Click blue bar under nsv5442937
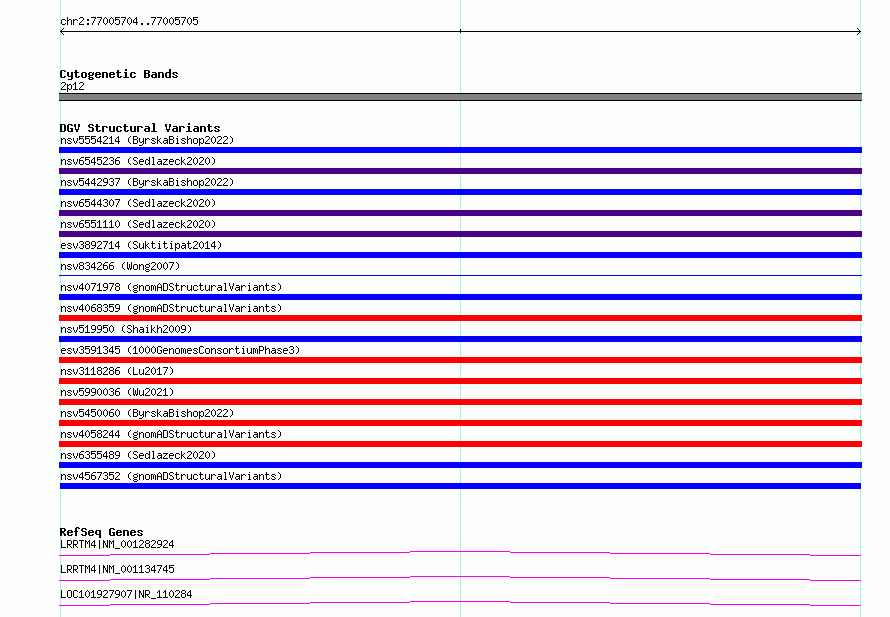The height and width of the screenshot is (617, 890). (460, 192)
